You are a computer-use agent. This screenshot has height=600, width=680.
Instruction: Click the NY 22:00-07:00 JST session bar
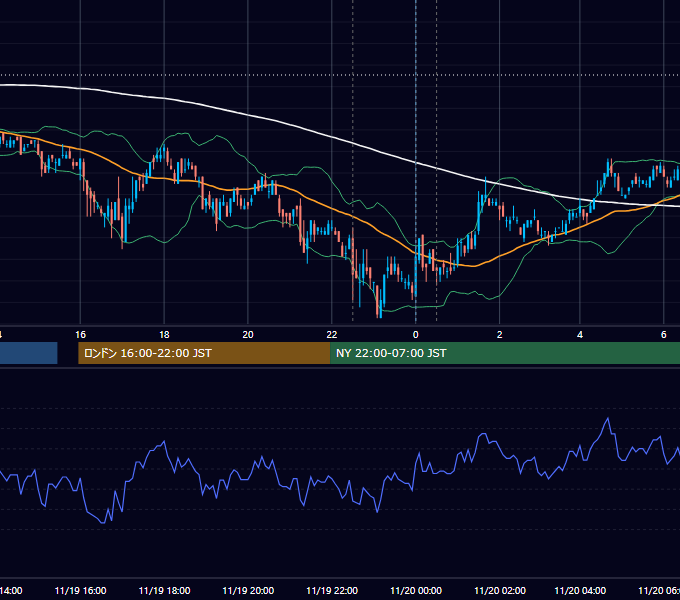pyautogui.click(x=505, y=353)
